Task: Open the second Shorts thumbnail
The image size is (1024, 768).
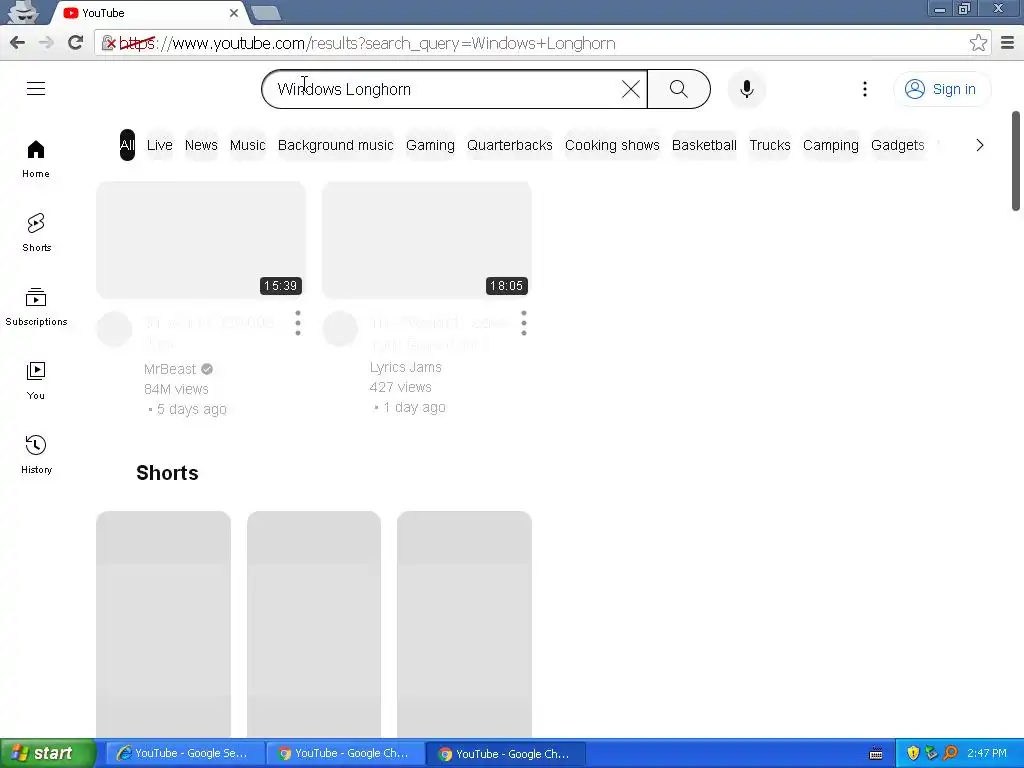Action: coord(313,624)
